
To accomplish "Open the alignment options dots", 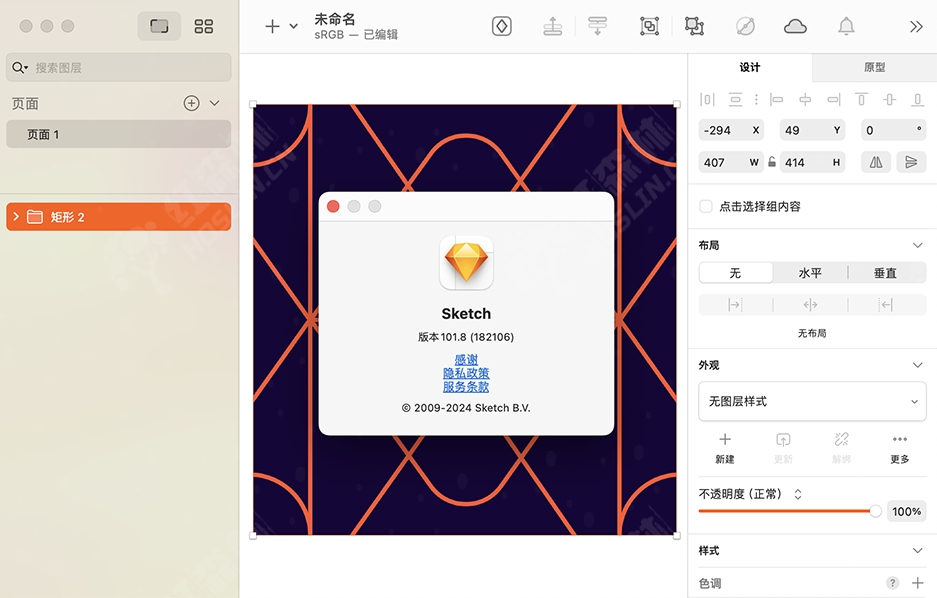I will click(x=756, y=99).
